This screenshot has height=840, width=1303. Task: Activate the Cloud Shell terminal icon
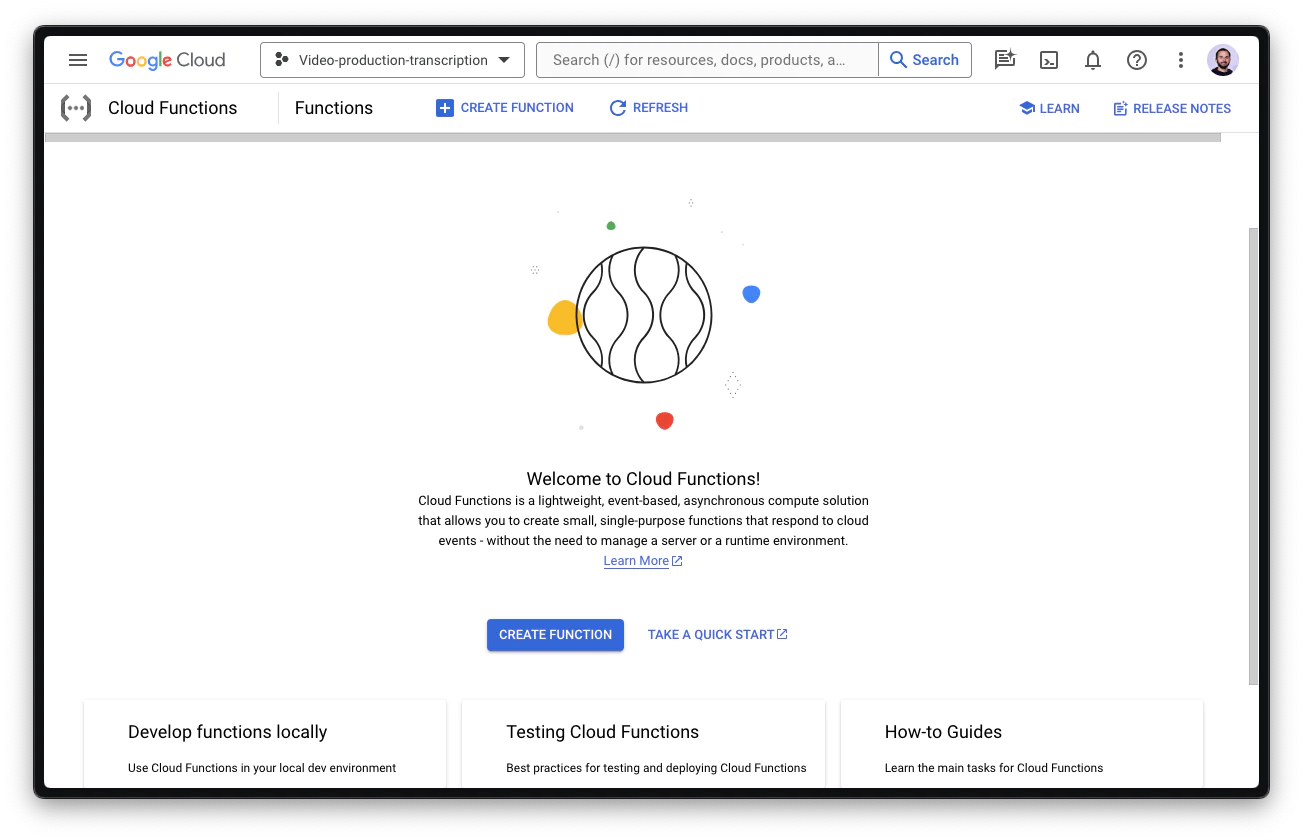pyautogui.click(x=1049, y=60)
